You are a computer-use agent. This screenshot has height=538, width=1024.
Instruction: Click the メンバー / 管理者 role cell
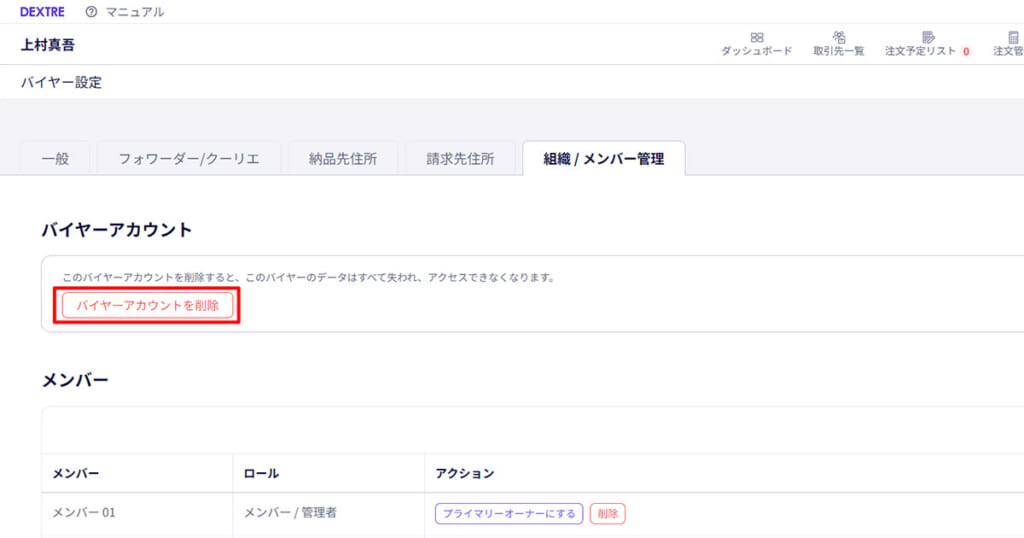[328, 513]
